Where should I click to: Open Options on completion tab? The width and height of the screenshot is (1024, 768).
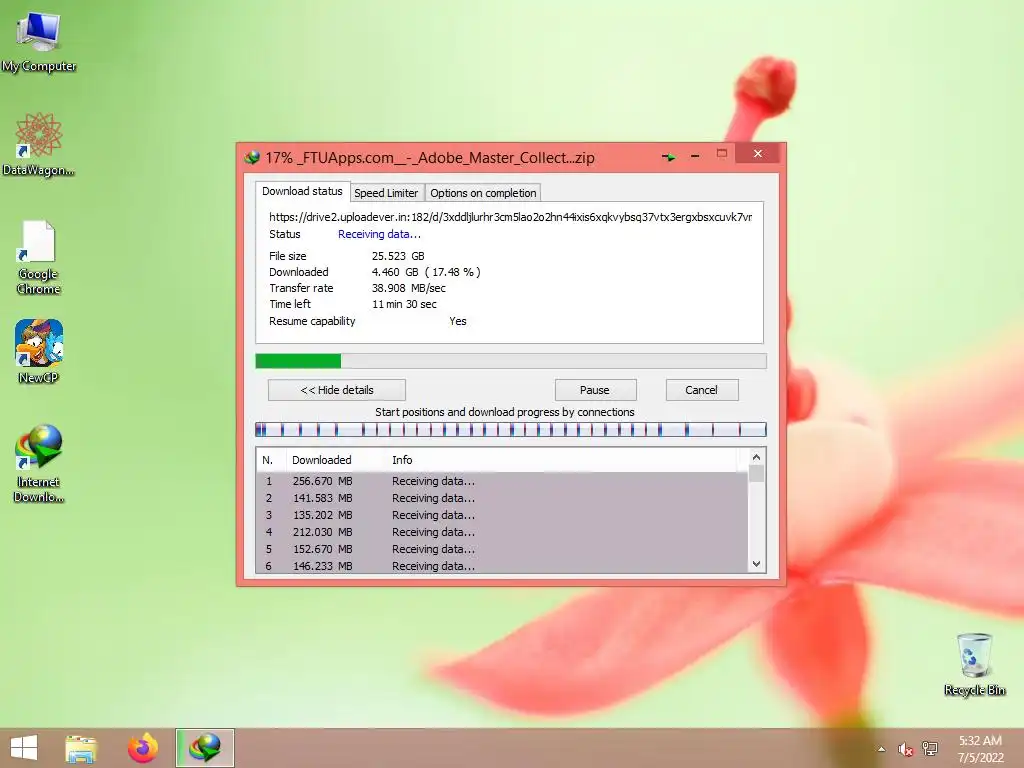click(x=483, y=193)
